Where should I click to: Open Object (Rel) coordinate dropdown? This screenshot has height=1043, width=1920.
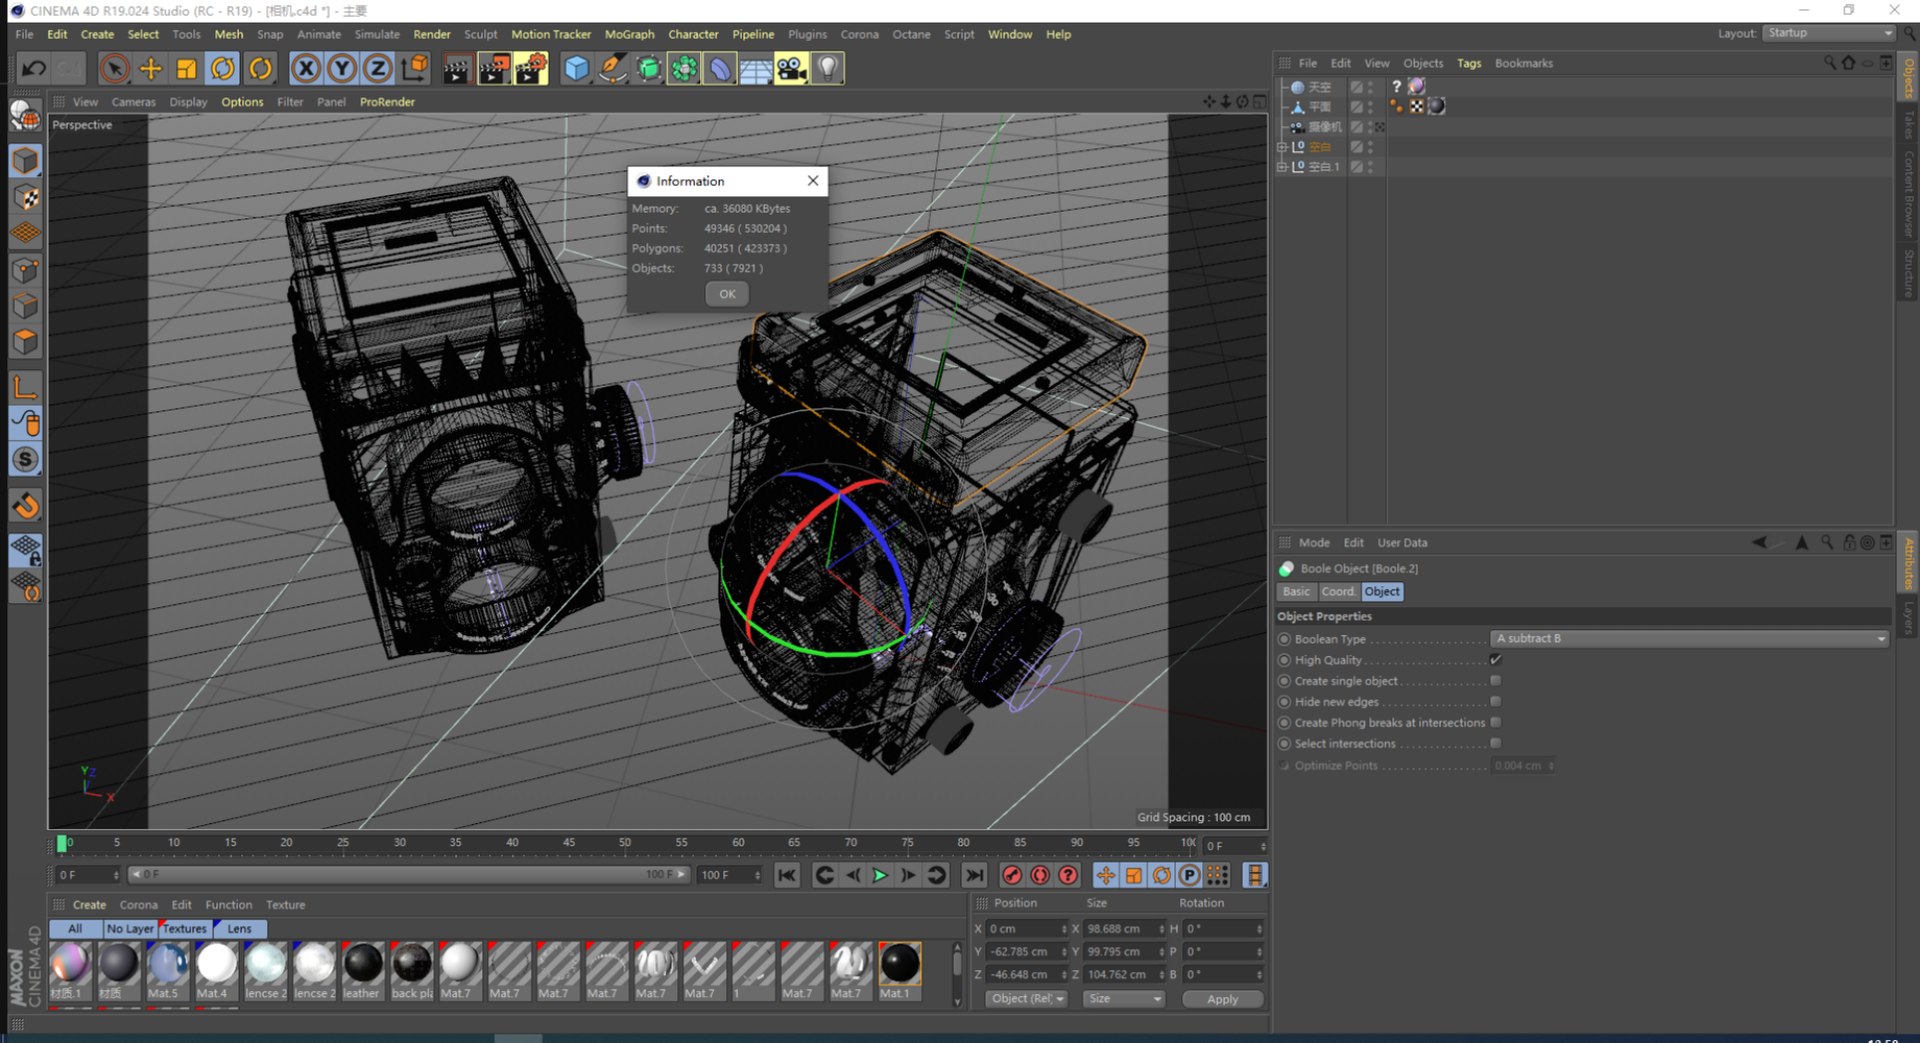coord(1027,999)
